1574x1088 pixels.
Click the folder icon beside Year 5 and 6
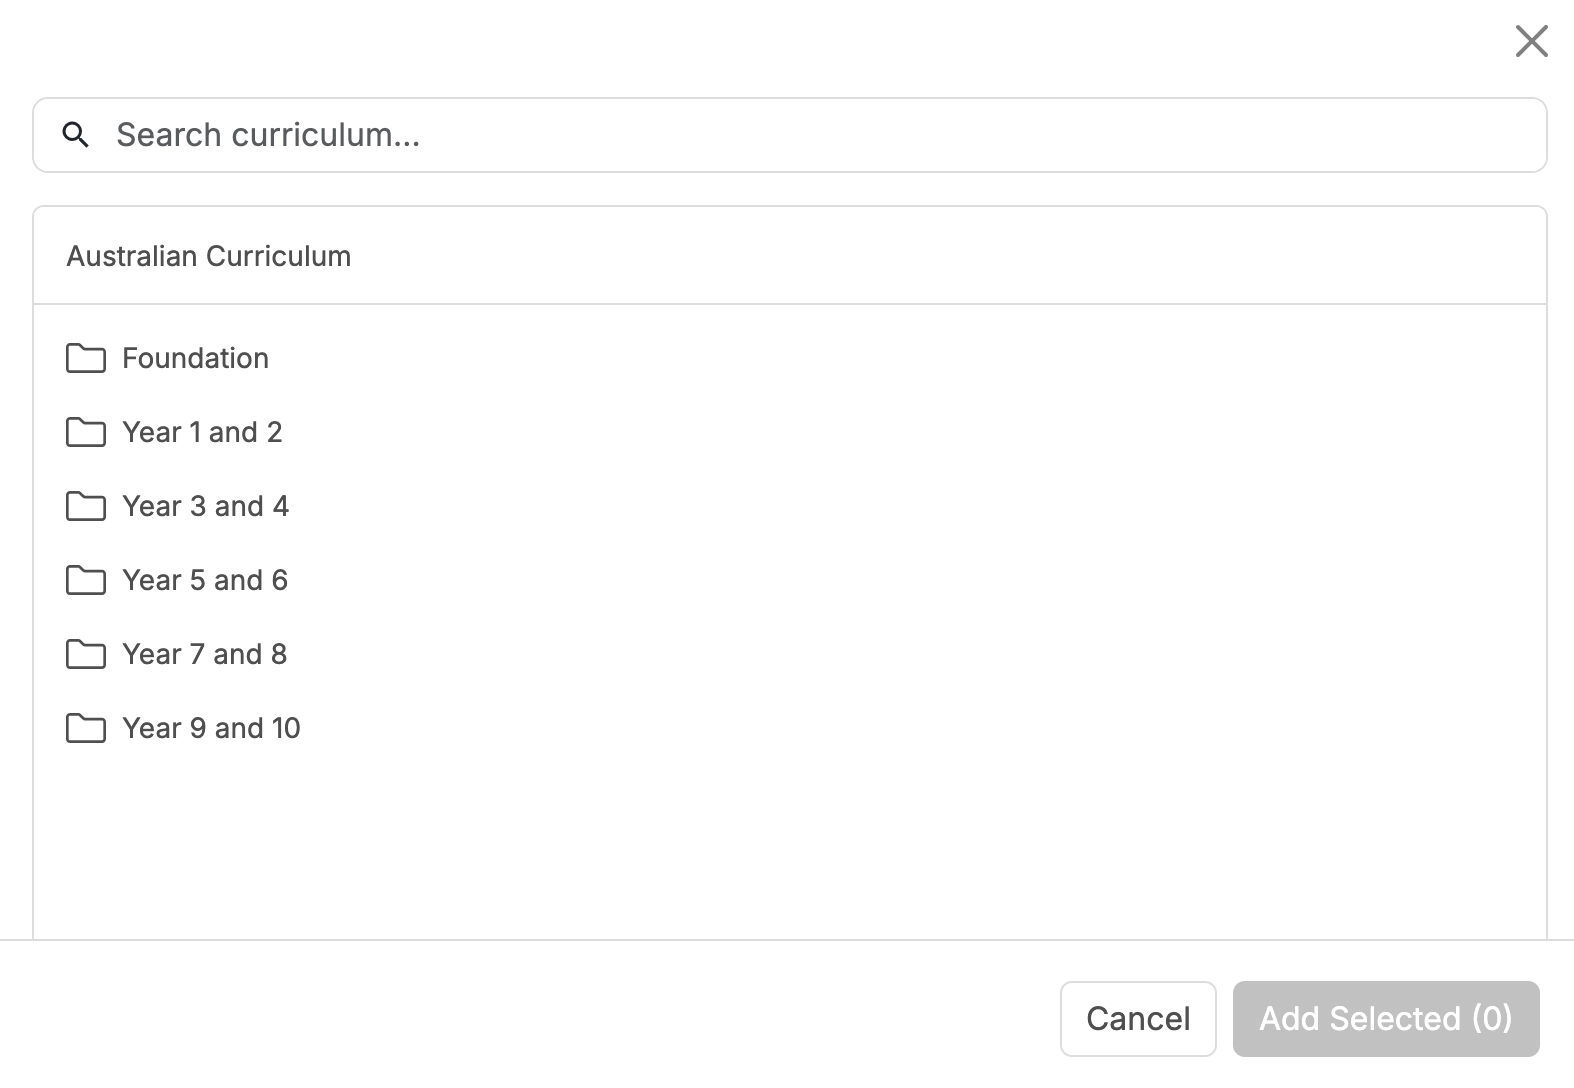coord(87,580)
